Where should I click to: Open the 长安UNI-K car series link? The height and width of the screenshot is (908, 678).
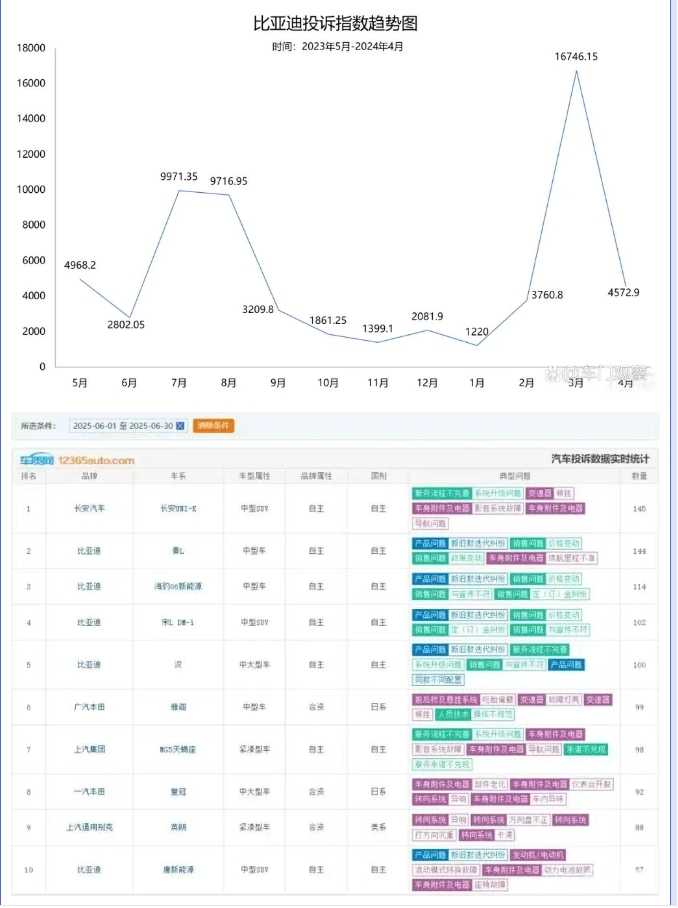coord(178,508)
